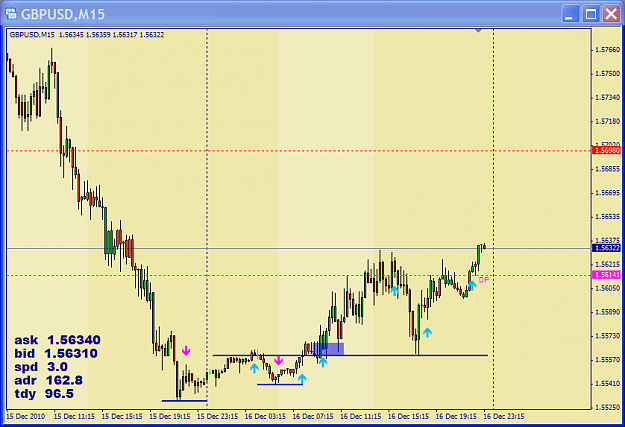
Task: Select the magenta down arrow above the 15 Dec 19:15 low
Action: pos(186,351)
